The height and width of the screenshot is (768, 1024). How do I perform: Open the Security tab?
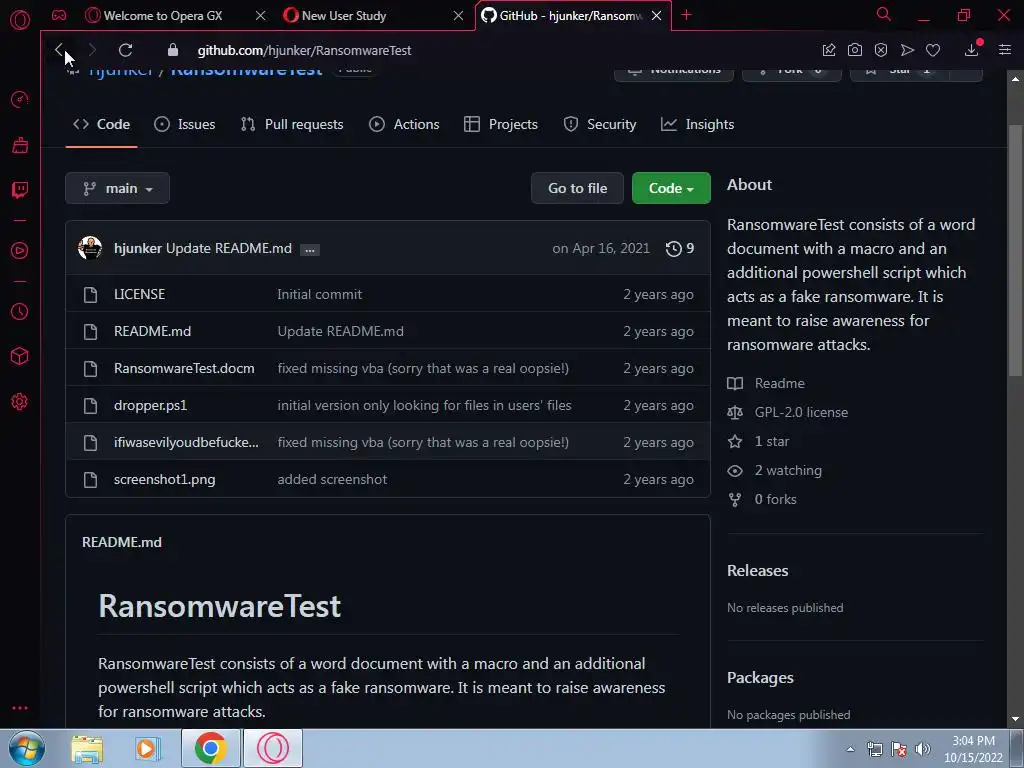pos(600,124)
